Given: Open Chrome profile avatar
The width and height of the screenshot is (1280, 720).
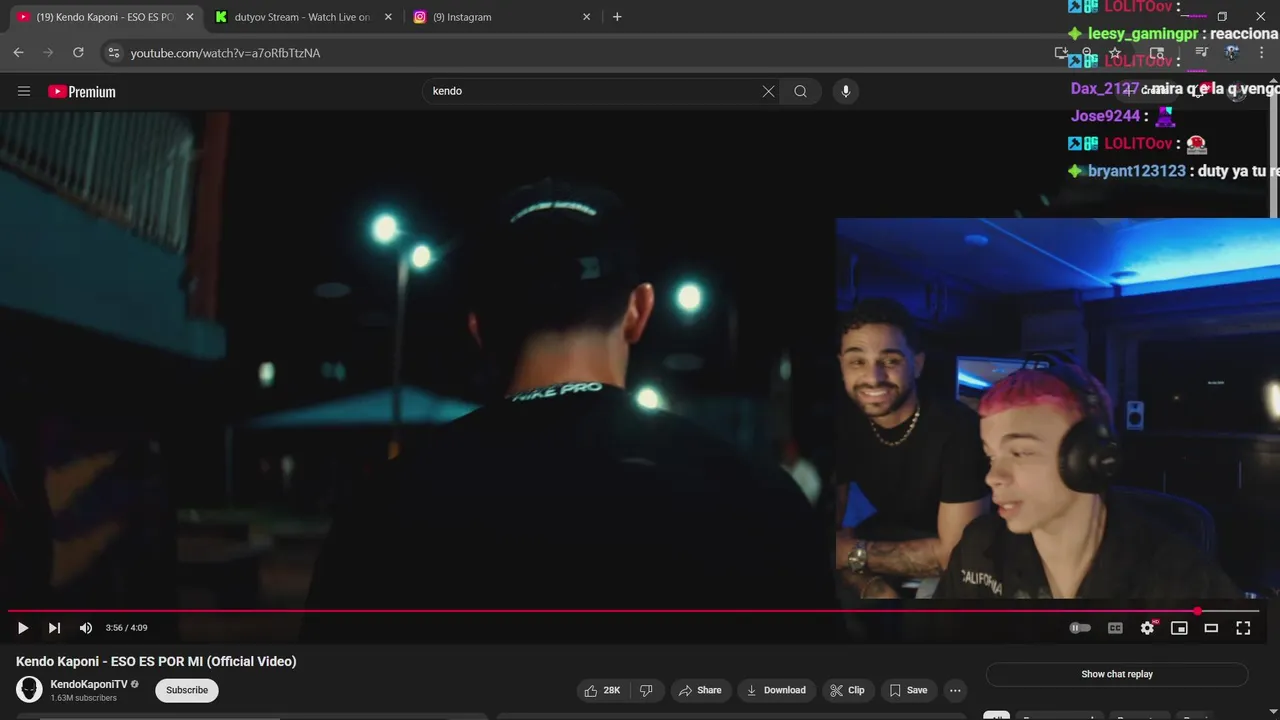Looking at the screenshot, I should tap(1232, 53).
